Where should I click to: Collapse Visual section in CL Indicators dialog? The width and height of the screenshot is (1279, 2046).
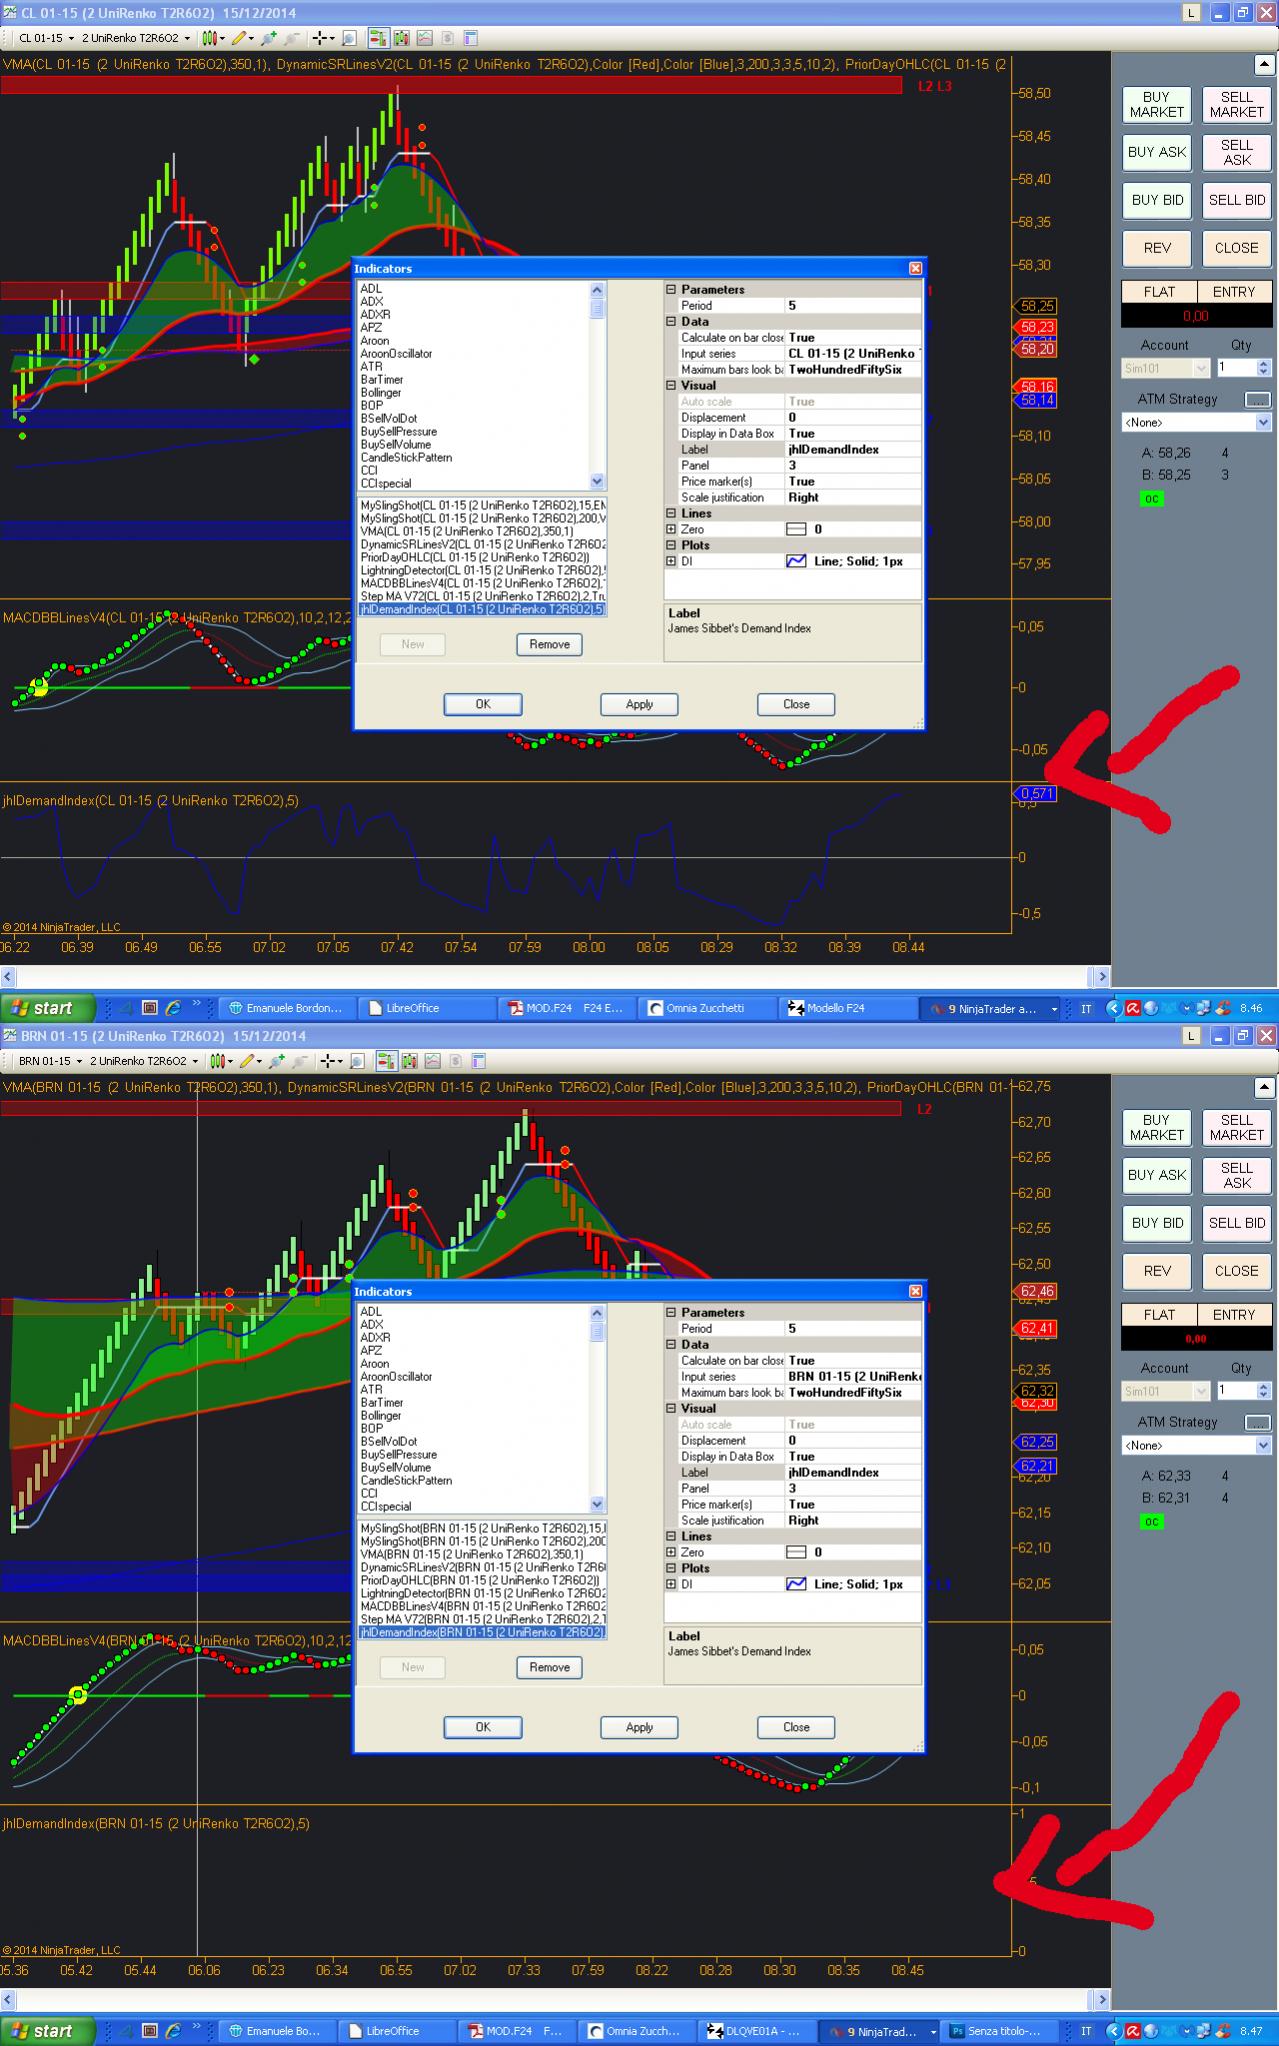[x=671, y=385]
